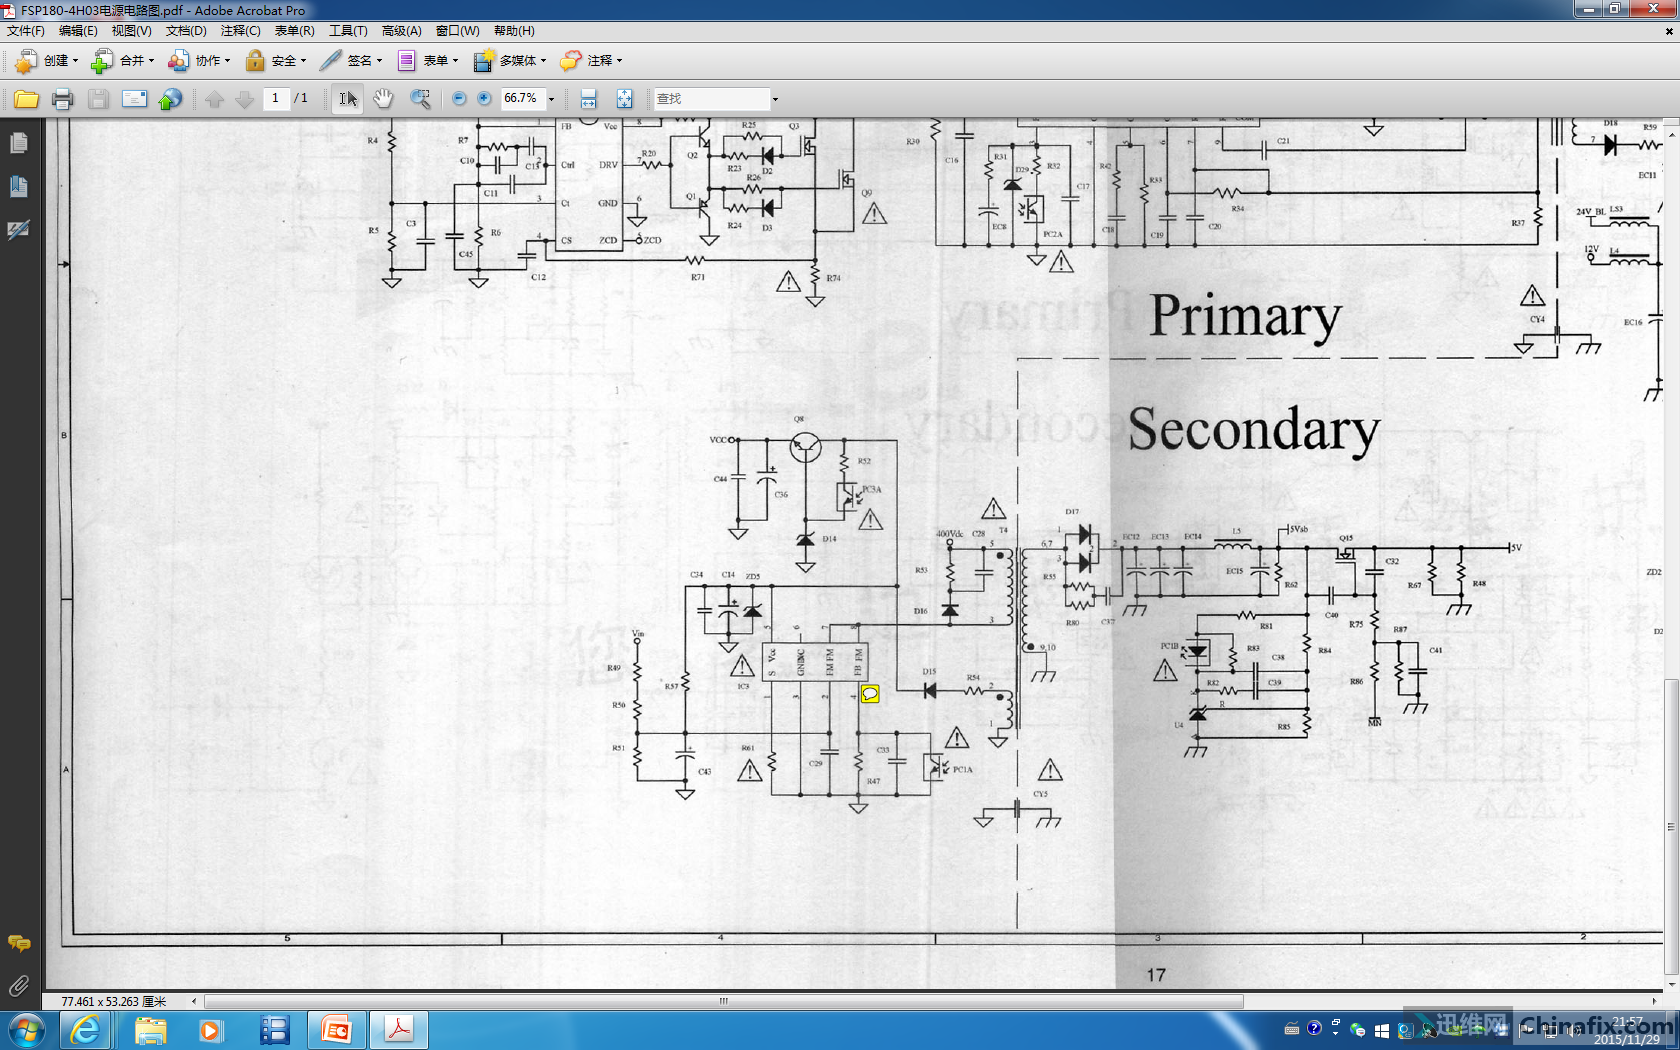
Task: Click the Fit Width scrolling icon
Action: click(x=589, y=99)
